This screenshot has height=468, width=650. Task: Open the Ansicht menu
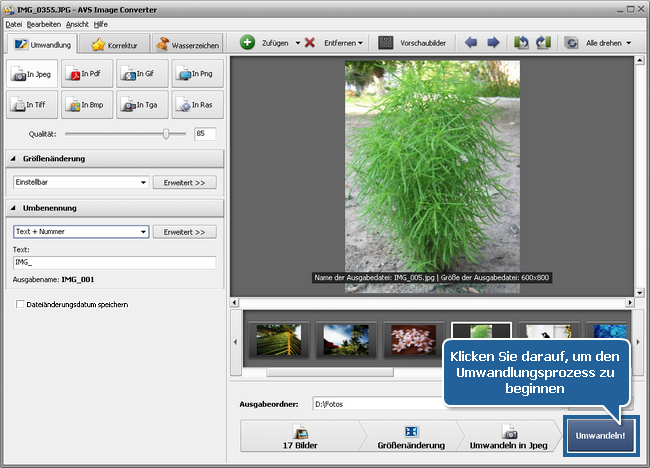tap(77, 24)
